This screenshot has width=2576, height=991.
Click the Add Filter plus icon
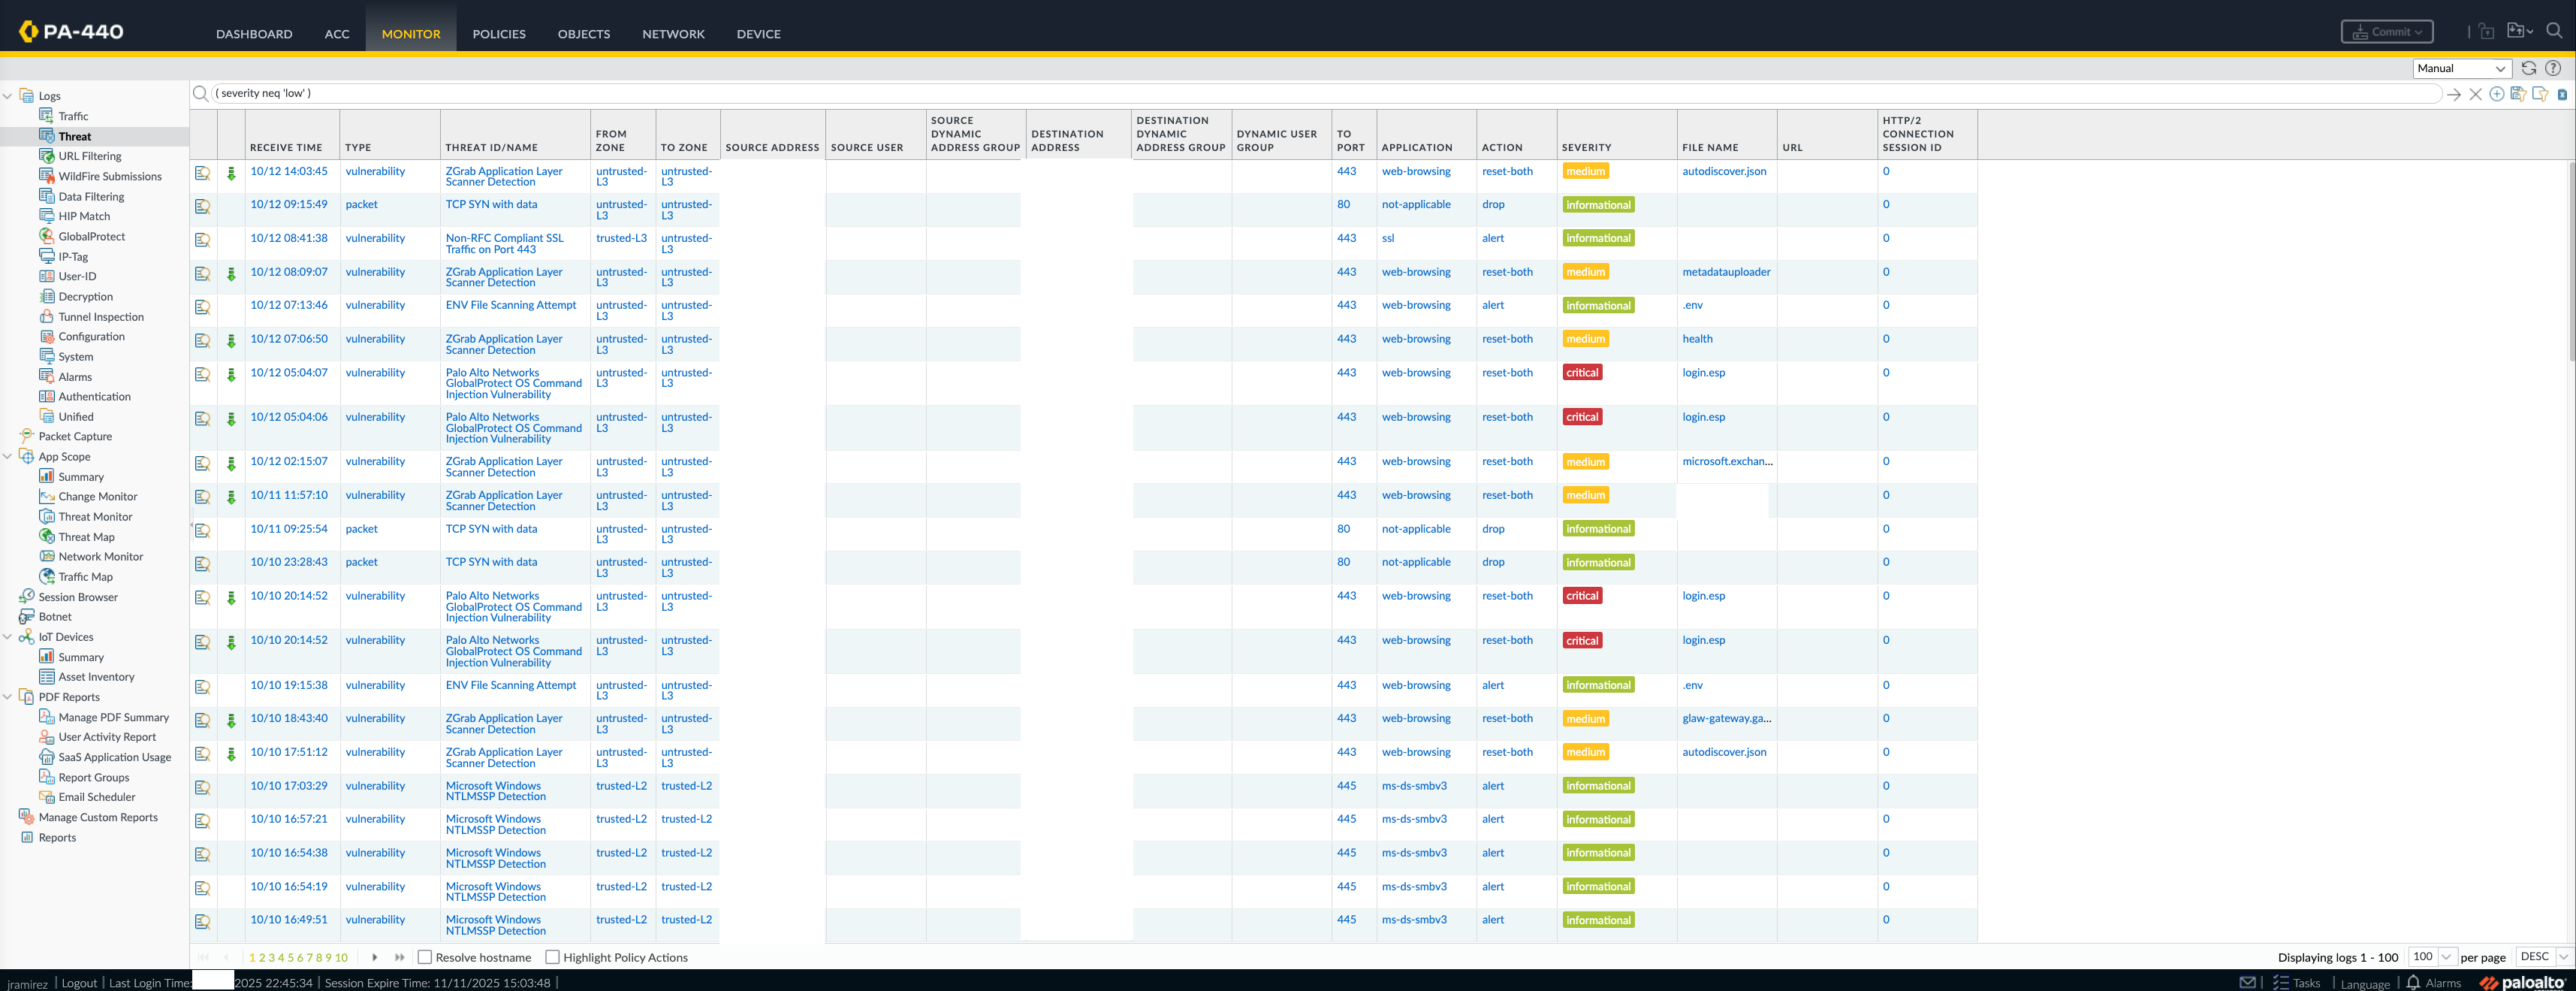click(x=2496, y=94)
